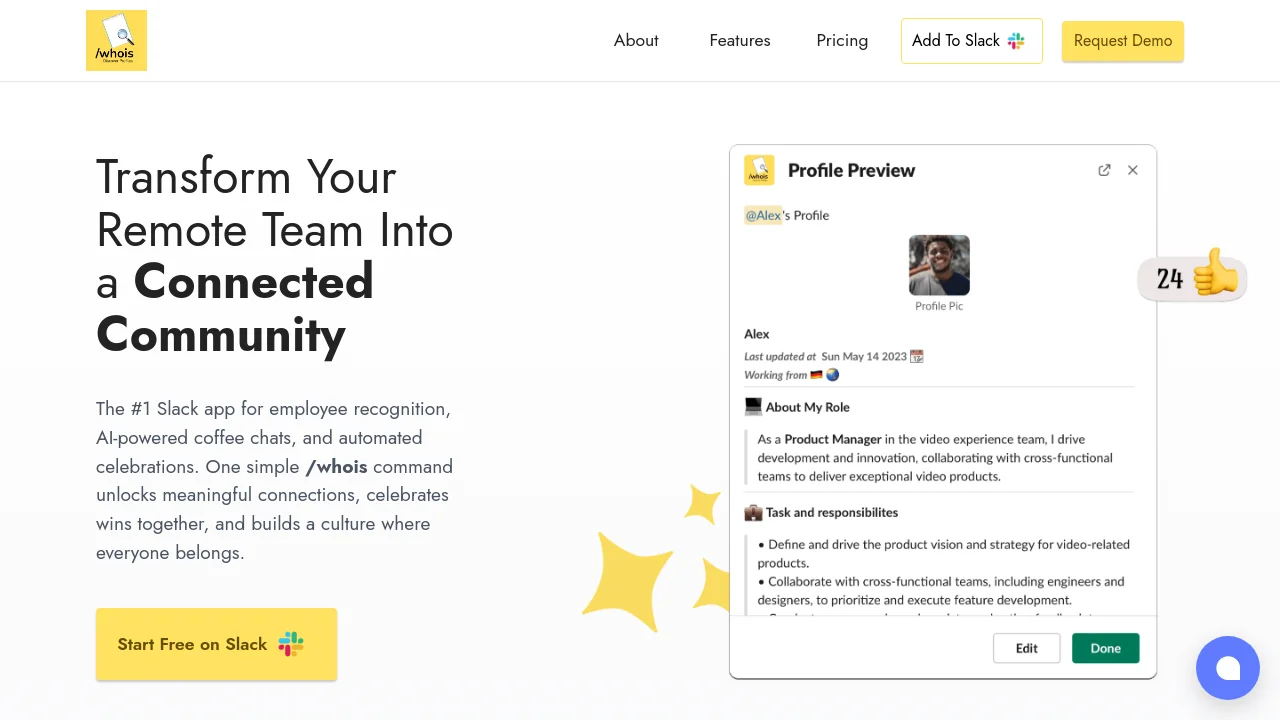Click the green Done button
Image resolution: width=1280 pixels, height=720 pixels.
tap(1106, 648)
